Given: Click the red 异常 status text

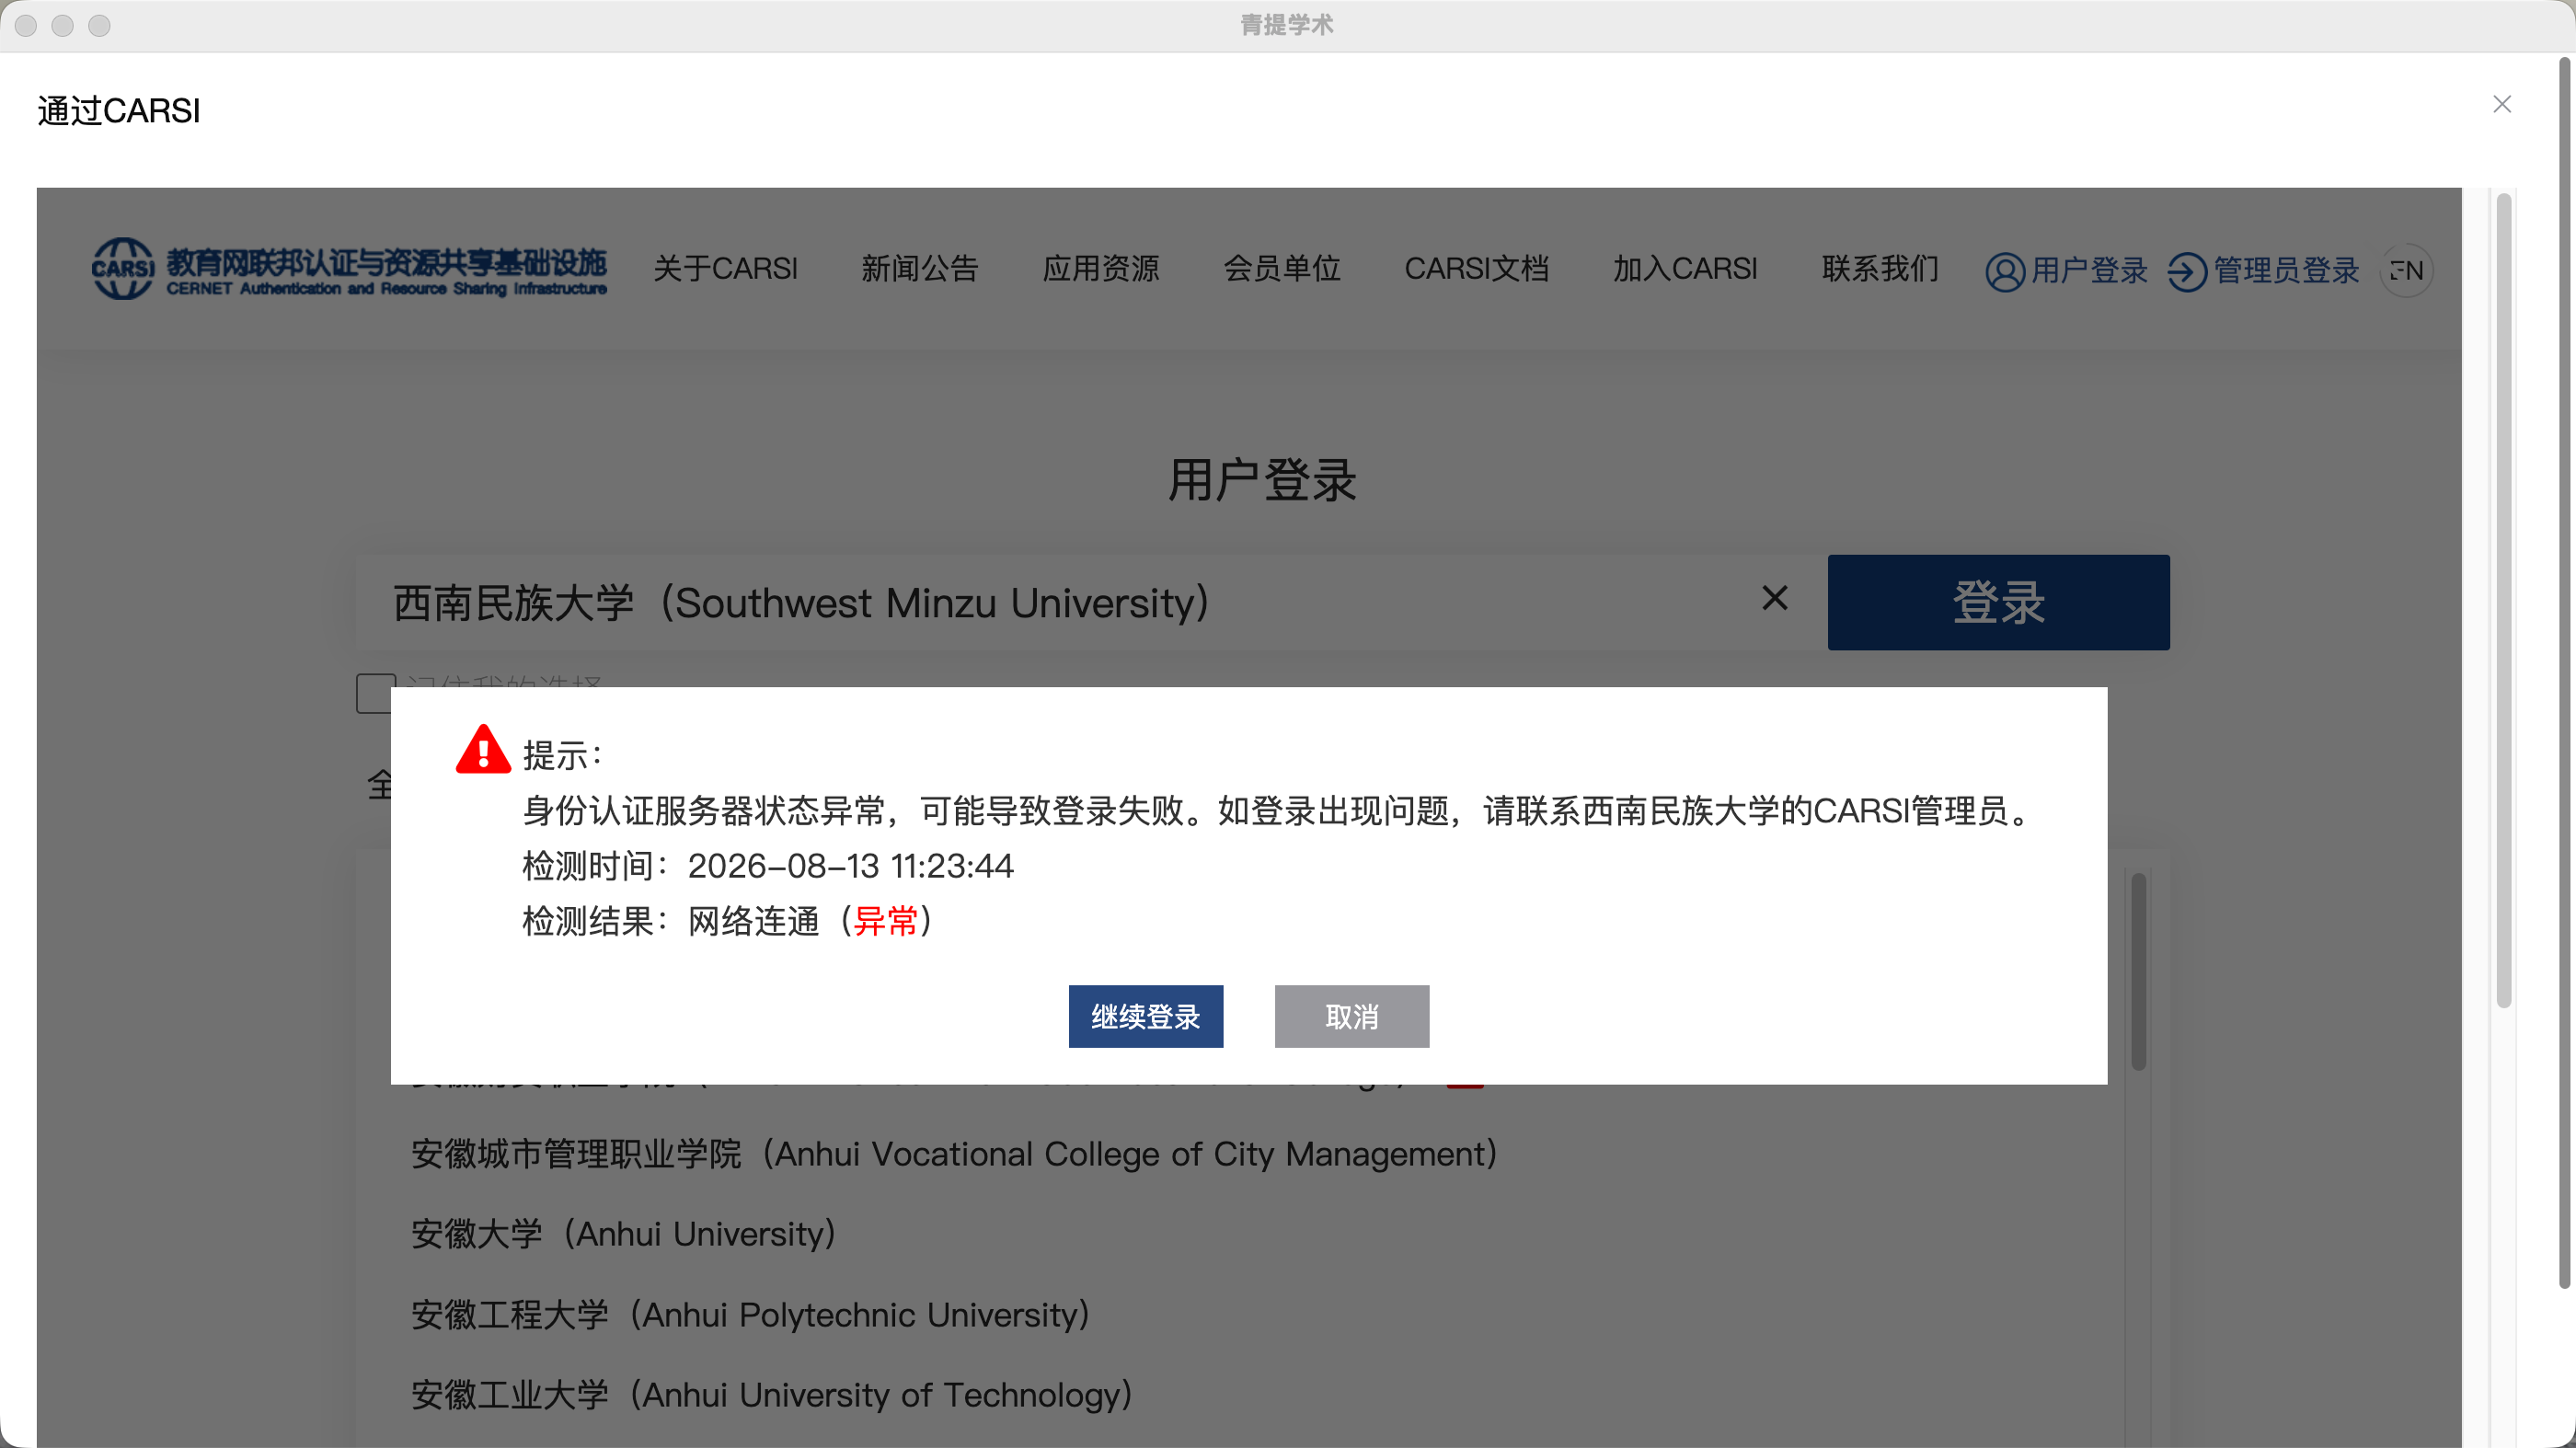Looking at the screenshot, I should click(886, 920).
